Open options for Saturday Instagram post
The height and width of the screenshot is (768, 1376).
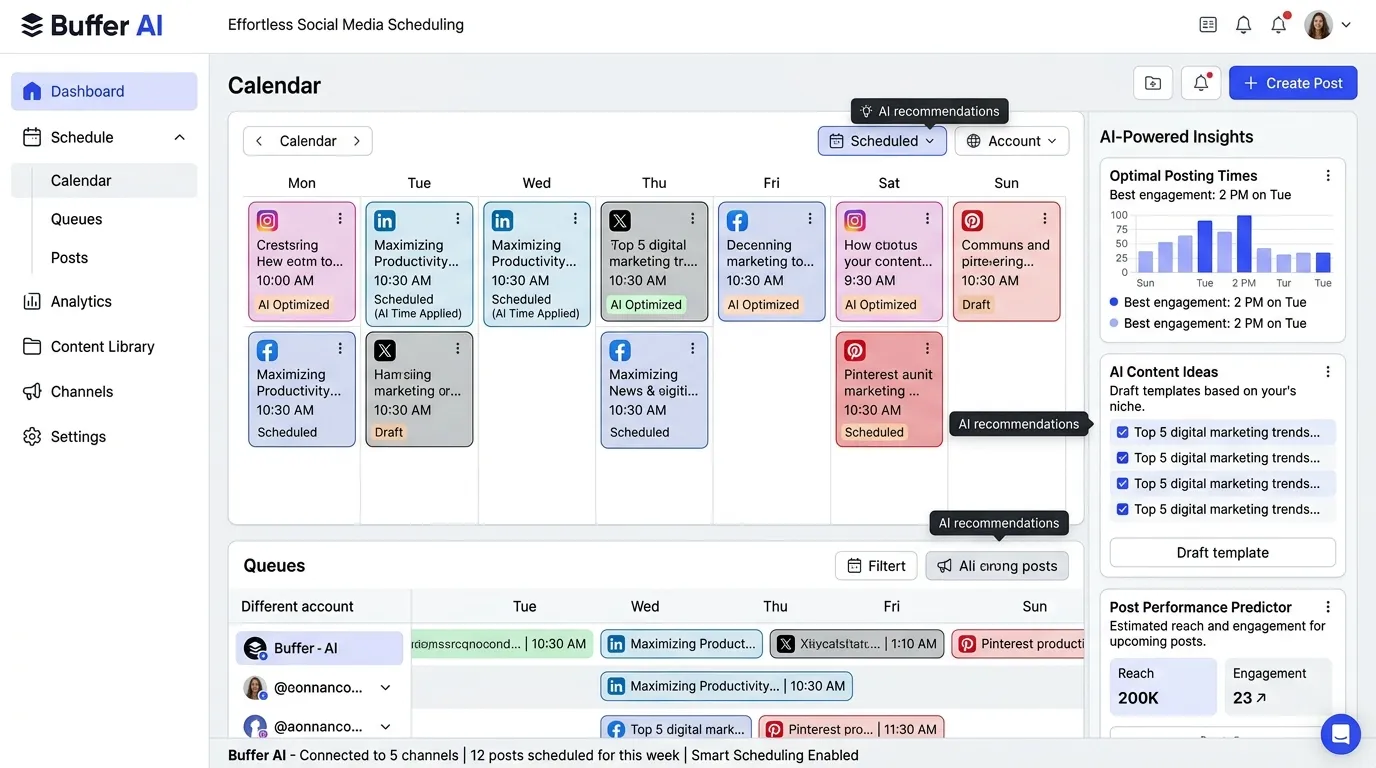pos(928,219)
